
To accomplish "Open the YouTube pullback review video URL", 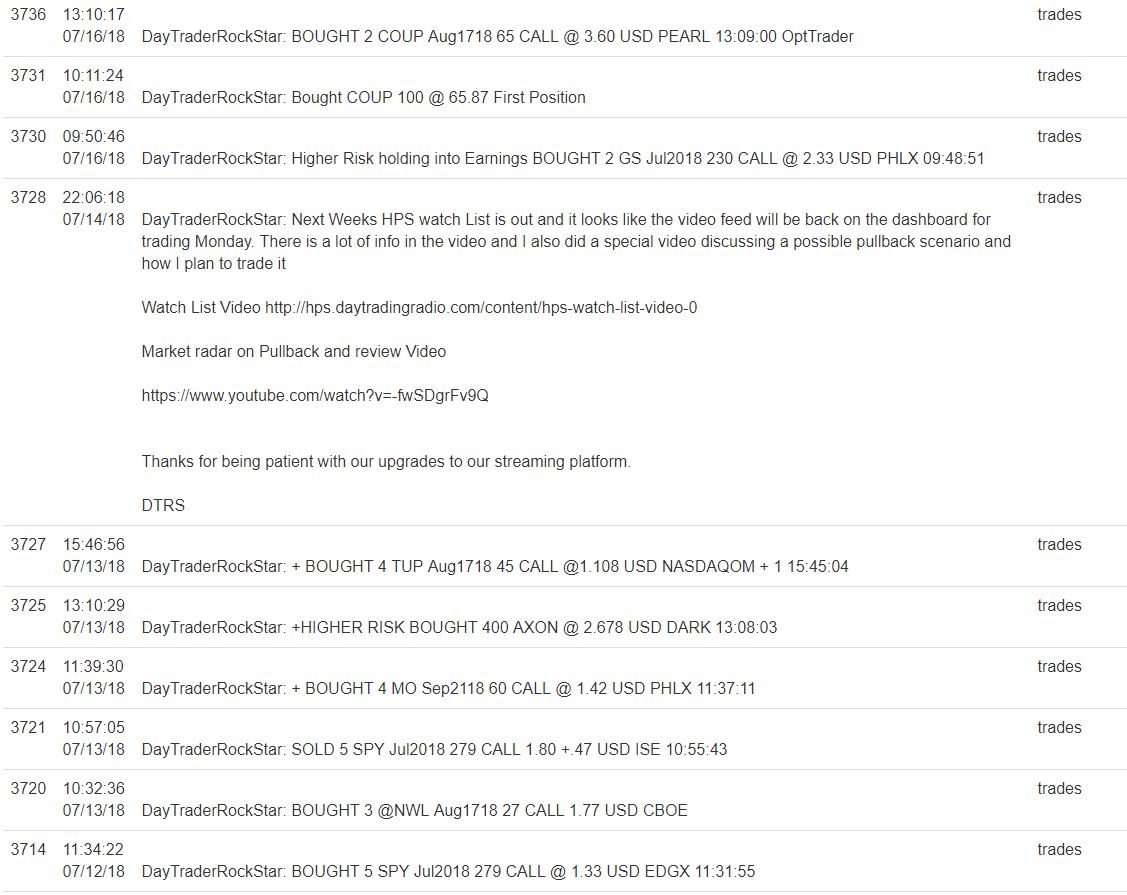I will point(315,396).
